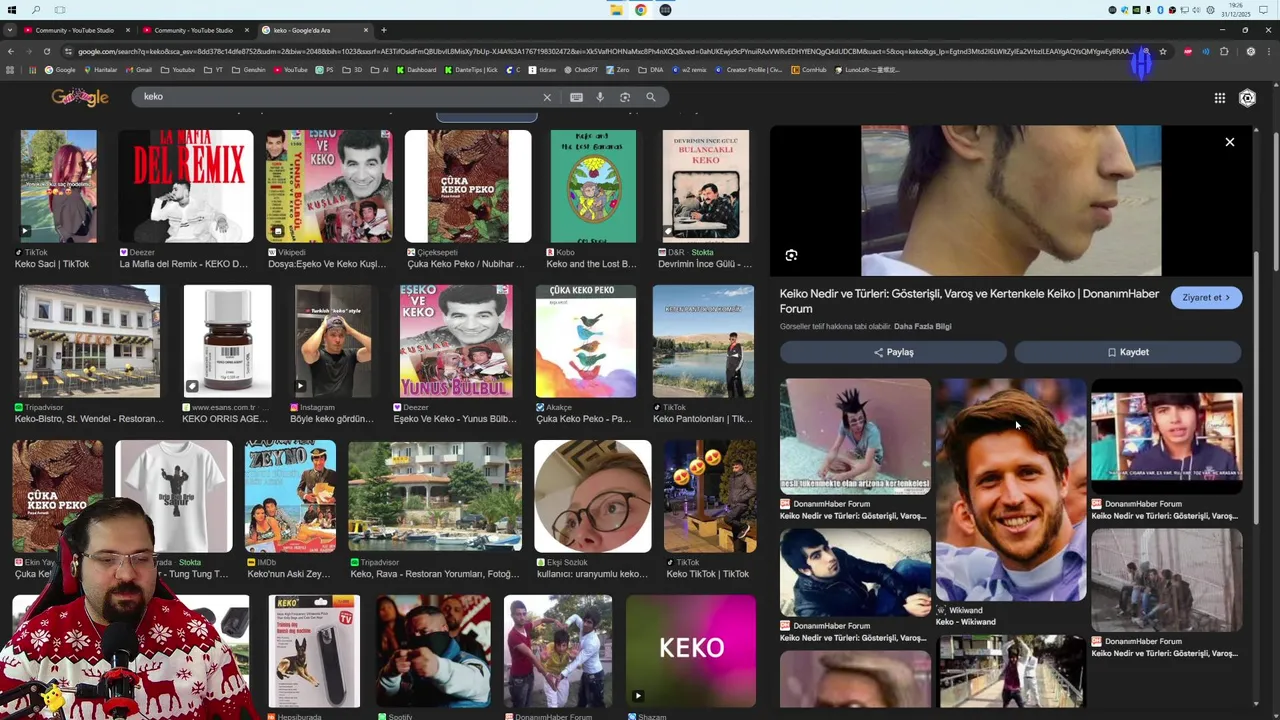Open the red ABP extension icon
Viewport: 1280px width, 720px height.
coord(1188,51)
